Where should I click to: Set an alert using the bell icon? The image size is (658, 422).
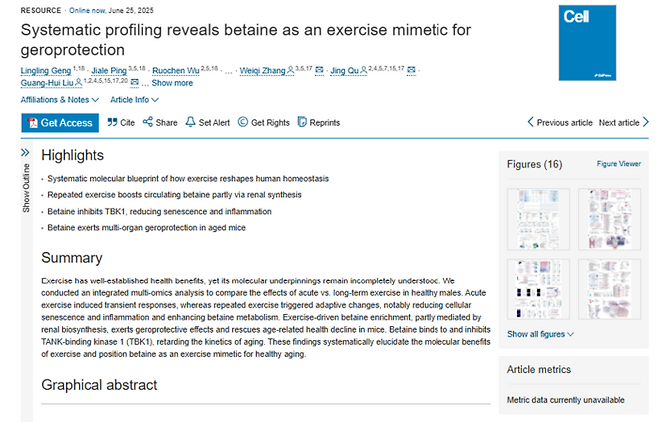[190, 123]
